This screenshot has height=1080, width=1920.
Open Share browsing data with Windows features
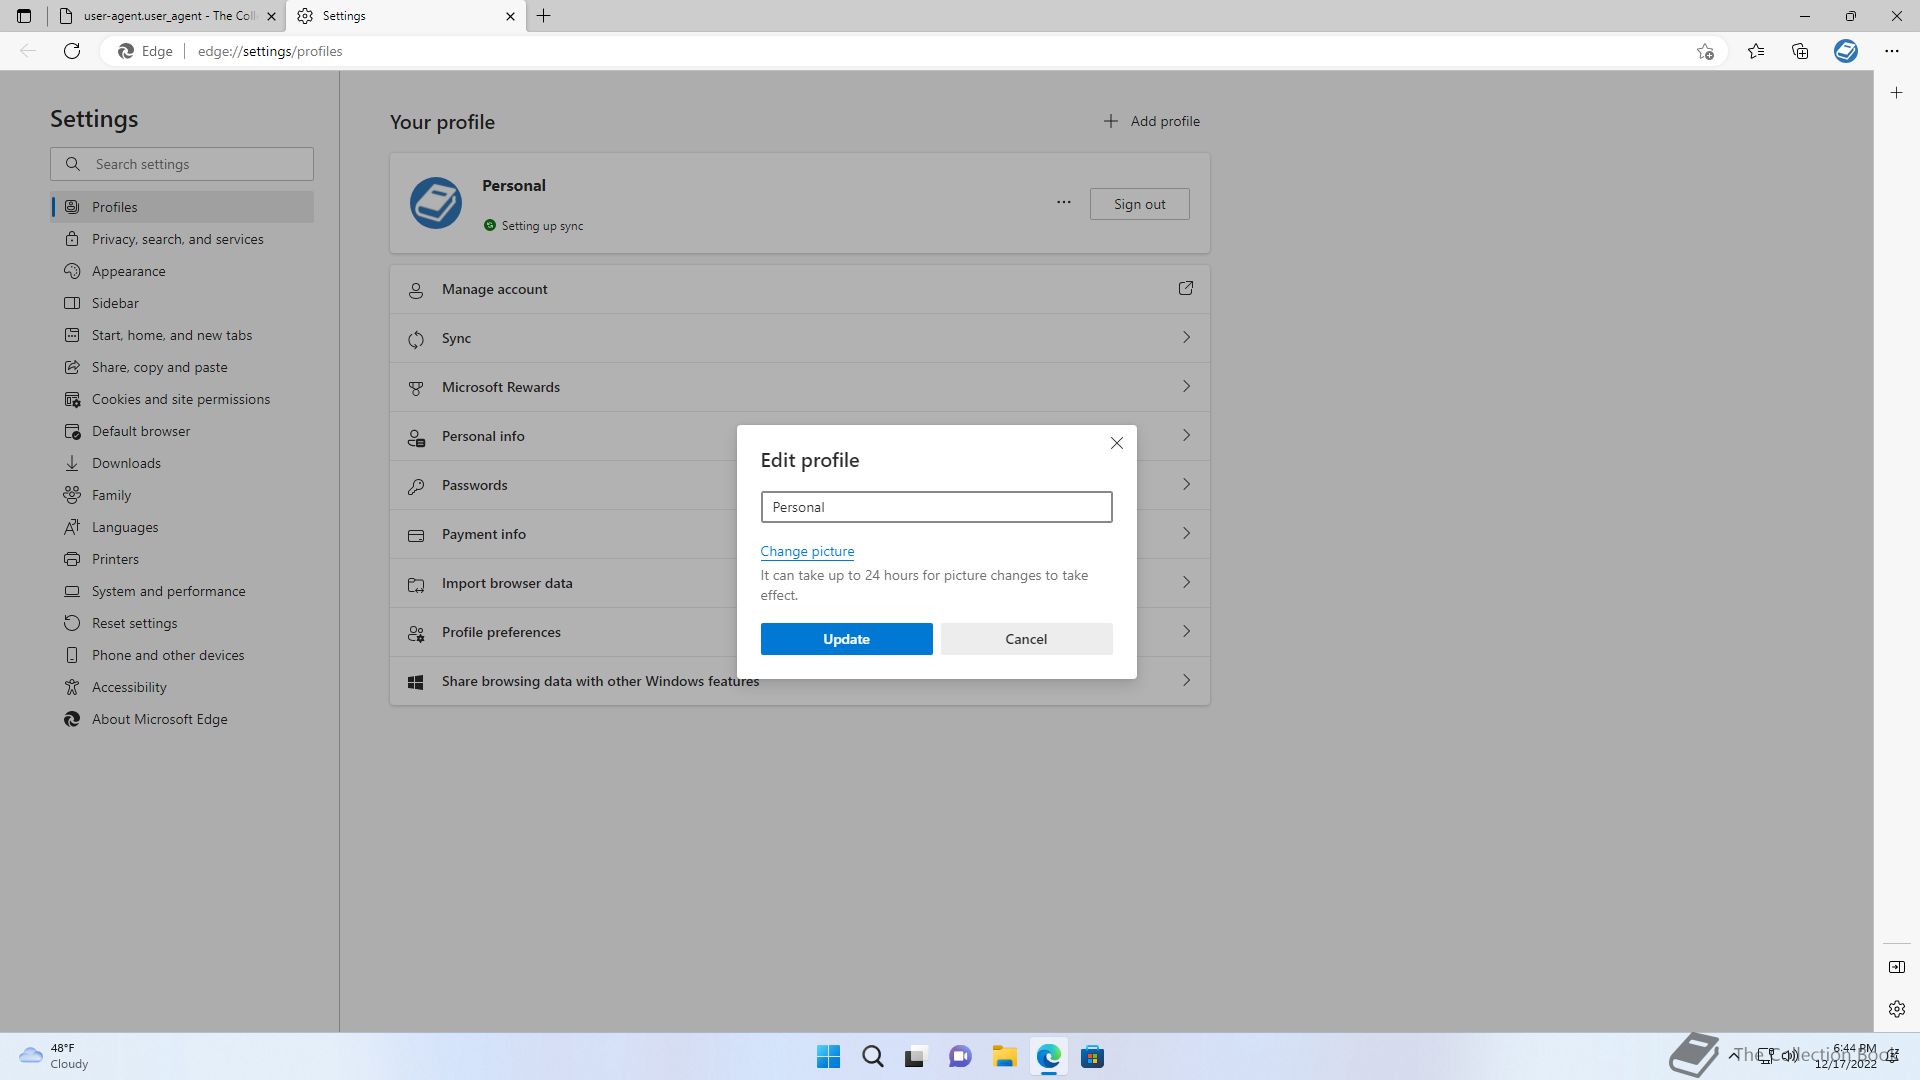point(600,682)
